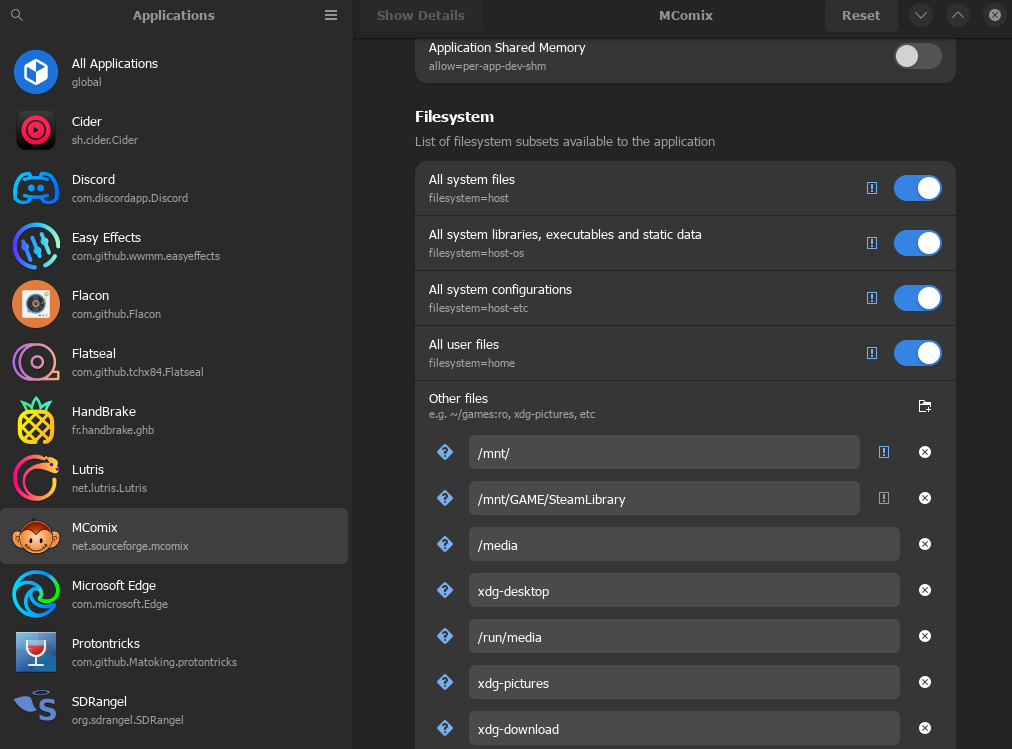Toggle All system configurations switch

(x=917, y=298)
